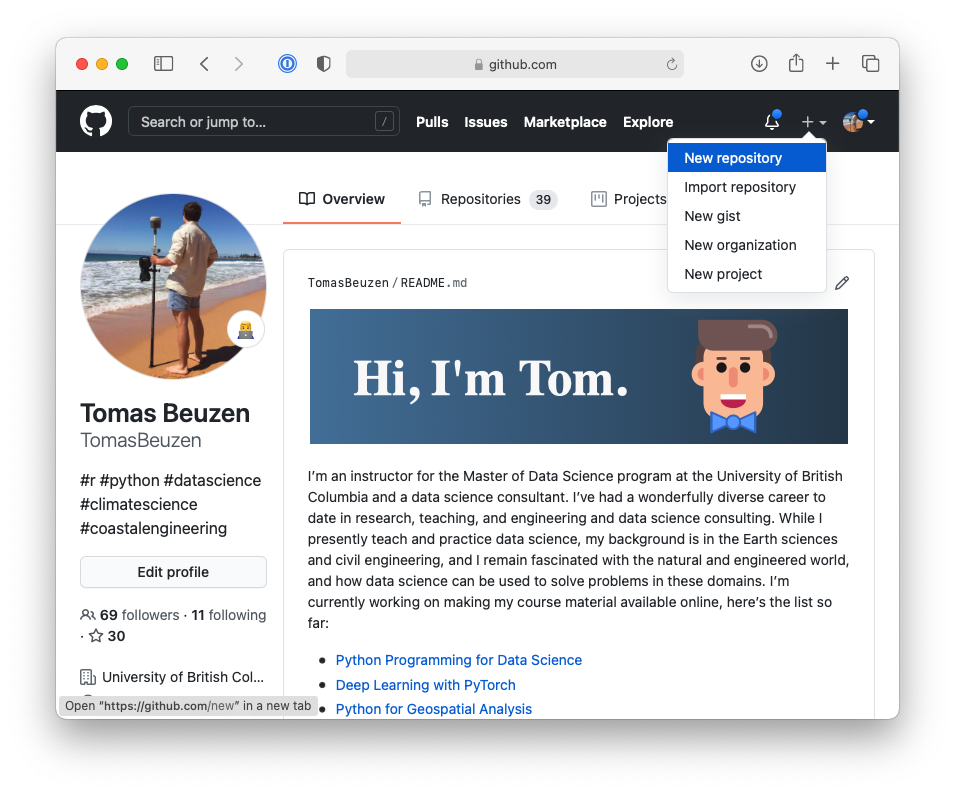Click the 30 stars count
The height and width of the screenshot is (793, 955).
click(x=116, y=636)
